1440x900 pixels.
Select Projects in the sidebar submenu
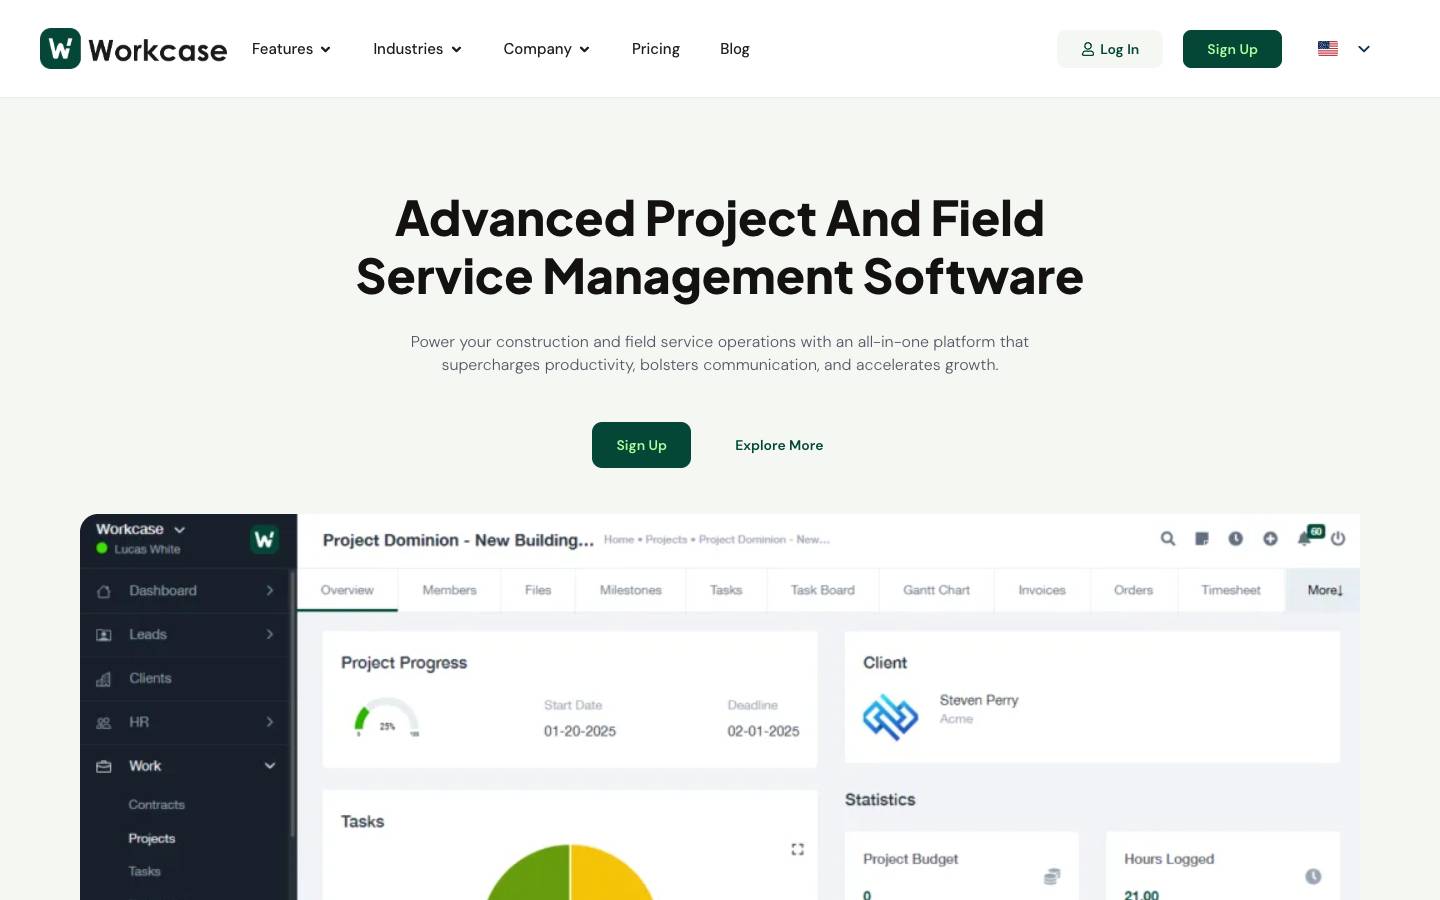click(152, 838)
